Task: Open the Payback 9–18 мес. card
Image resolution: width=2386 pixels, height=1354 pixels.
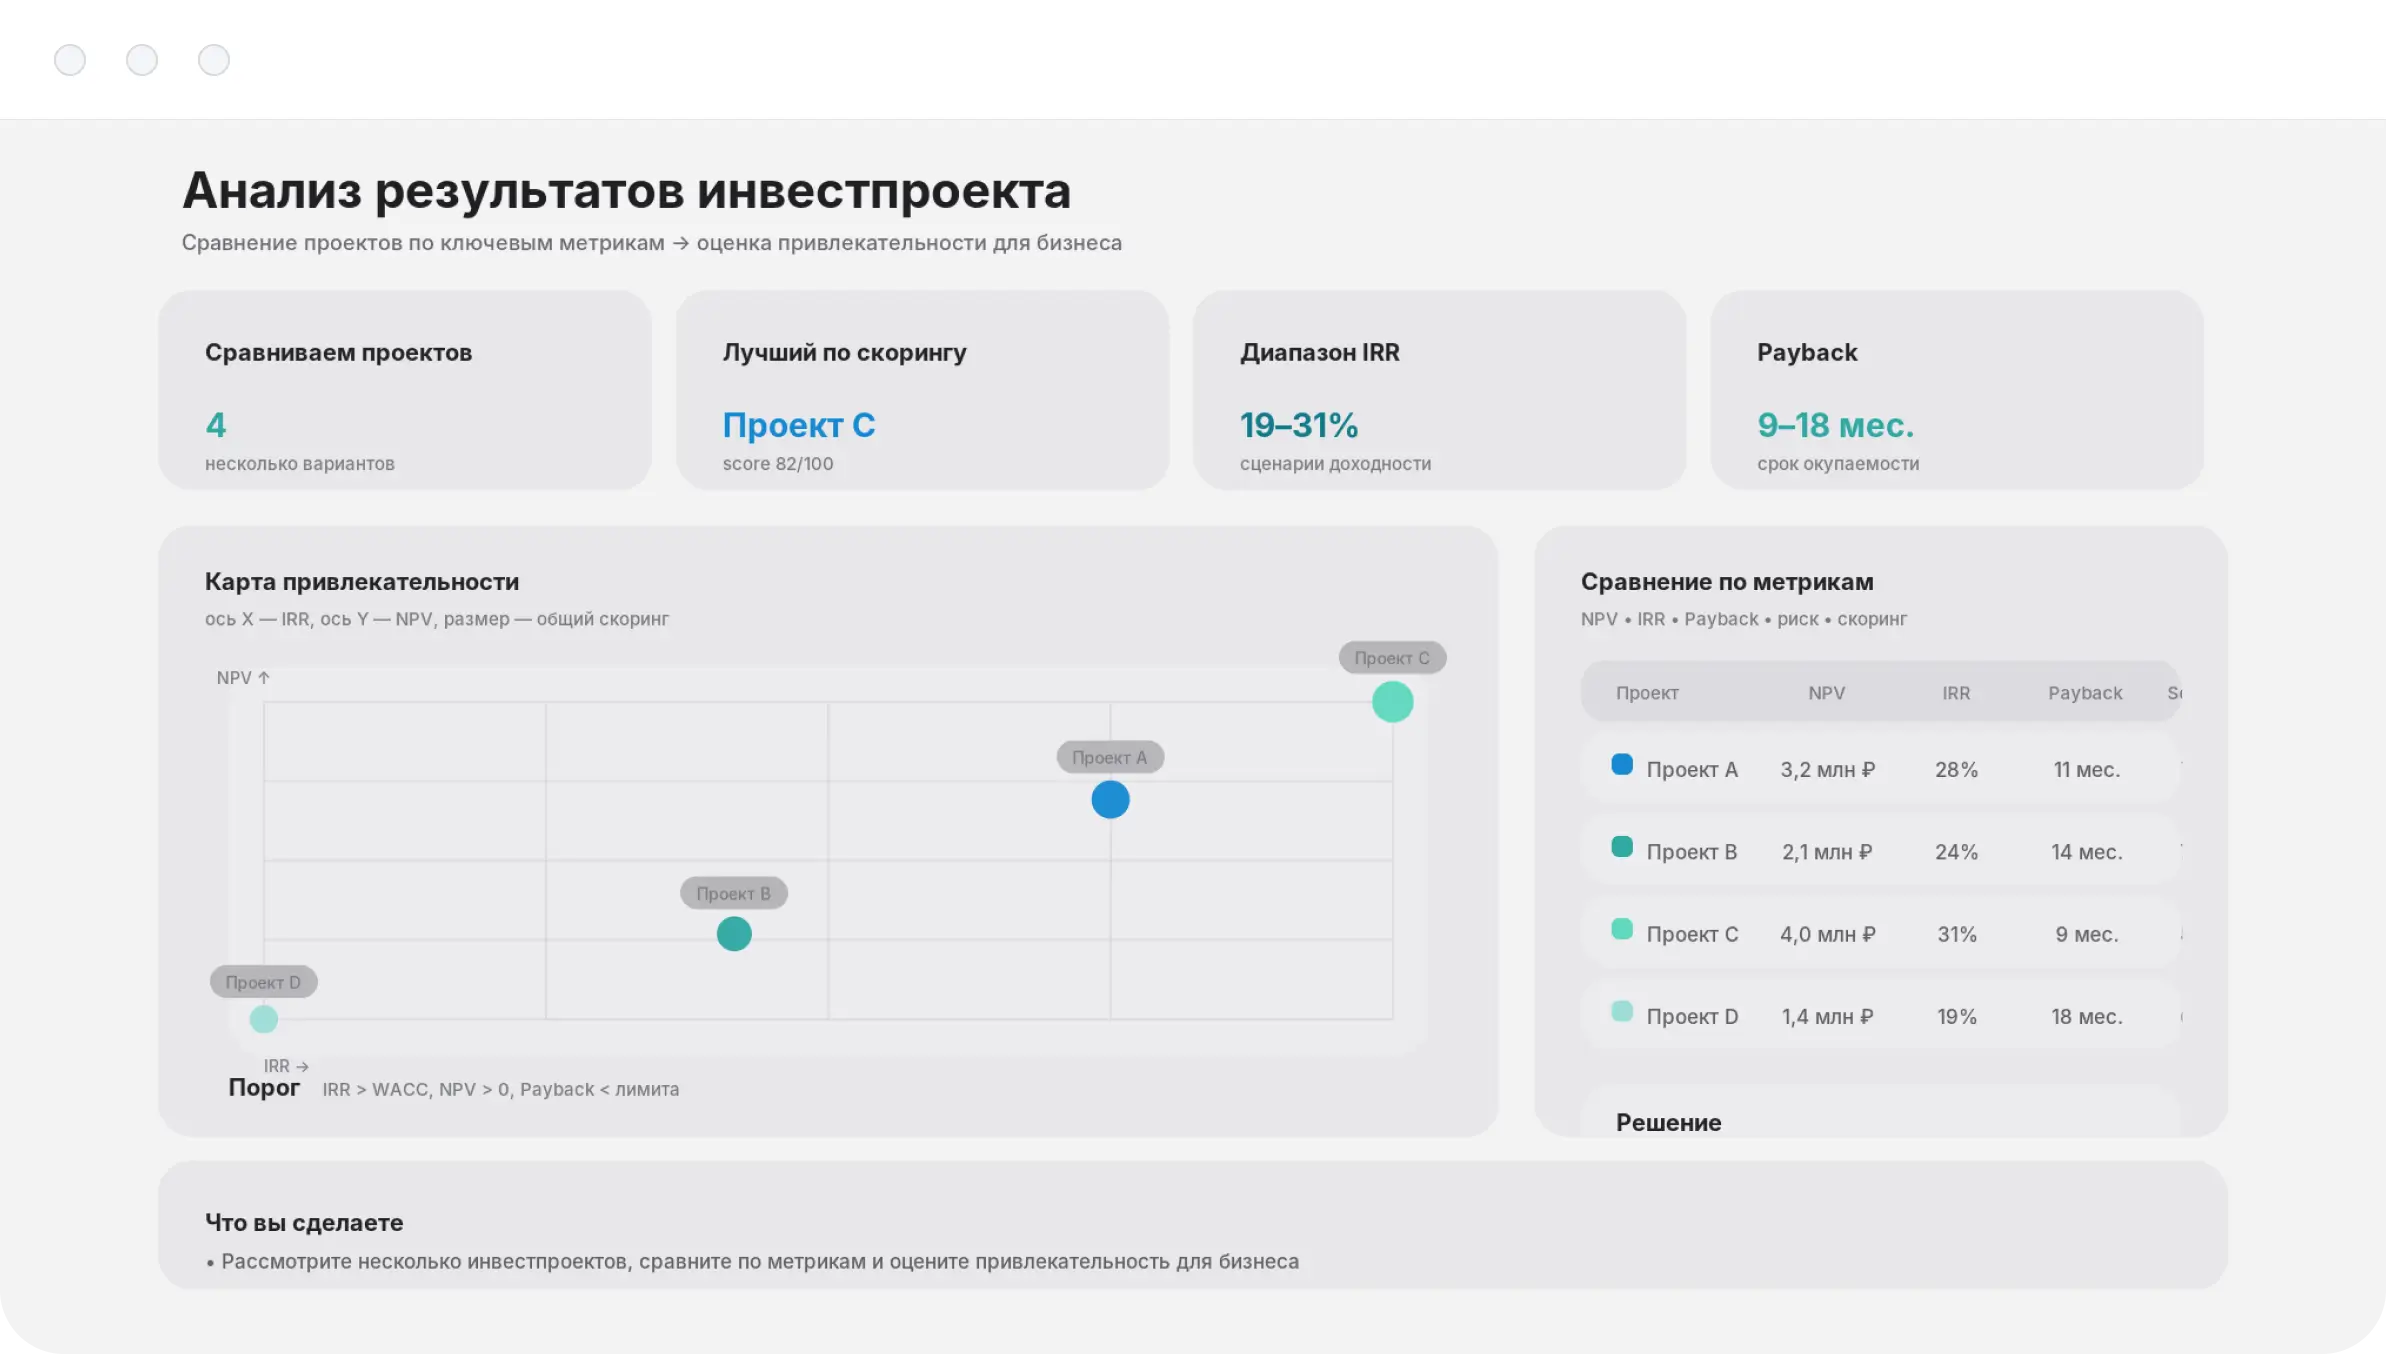Action: (1956, 390)
